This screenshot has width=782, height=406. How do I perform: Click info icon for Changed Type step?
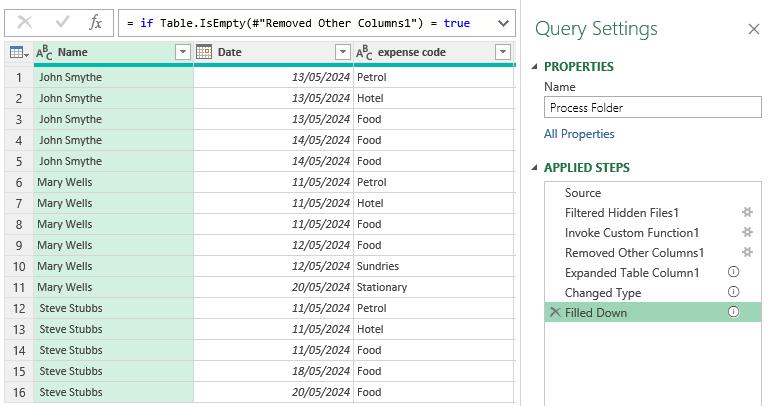[x=733, y=292]
